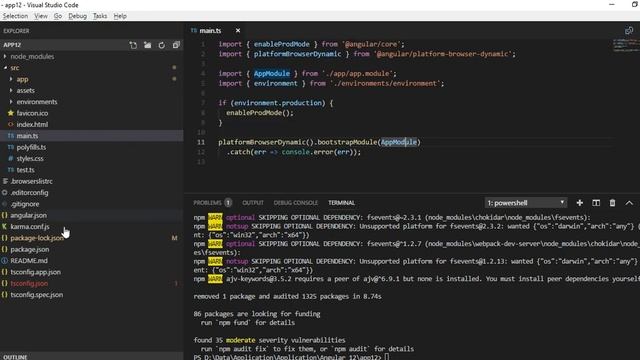The image size is (640, 360).
Task: Close the main.ts editor tab
Action: point(238,31)
